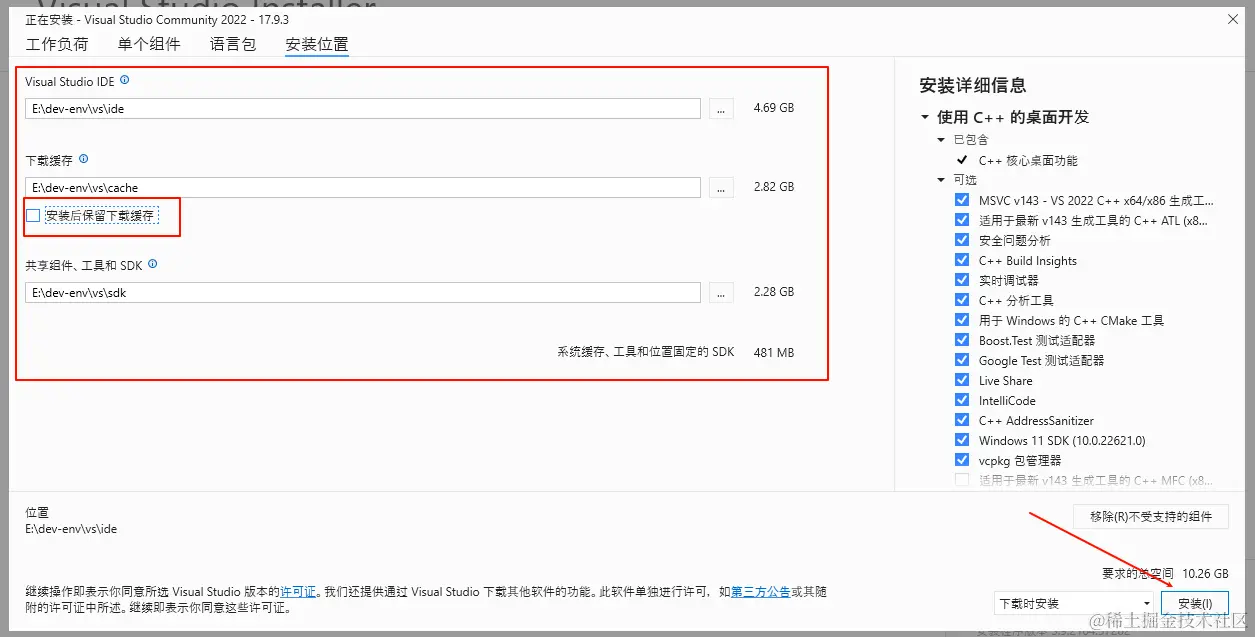Open info icon next to 共享组件、工具和 SDK

pyautogui.click(x=153, y=265)
